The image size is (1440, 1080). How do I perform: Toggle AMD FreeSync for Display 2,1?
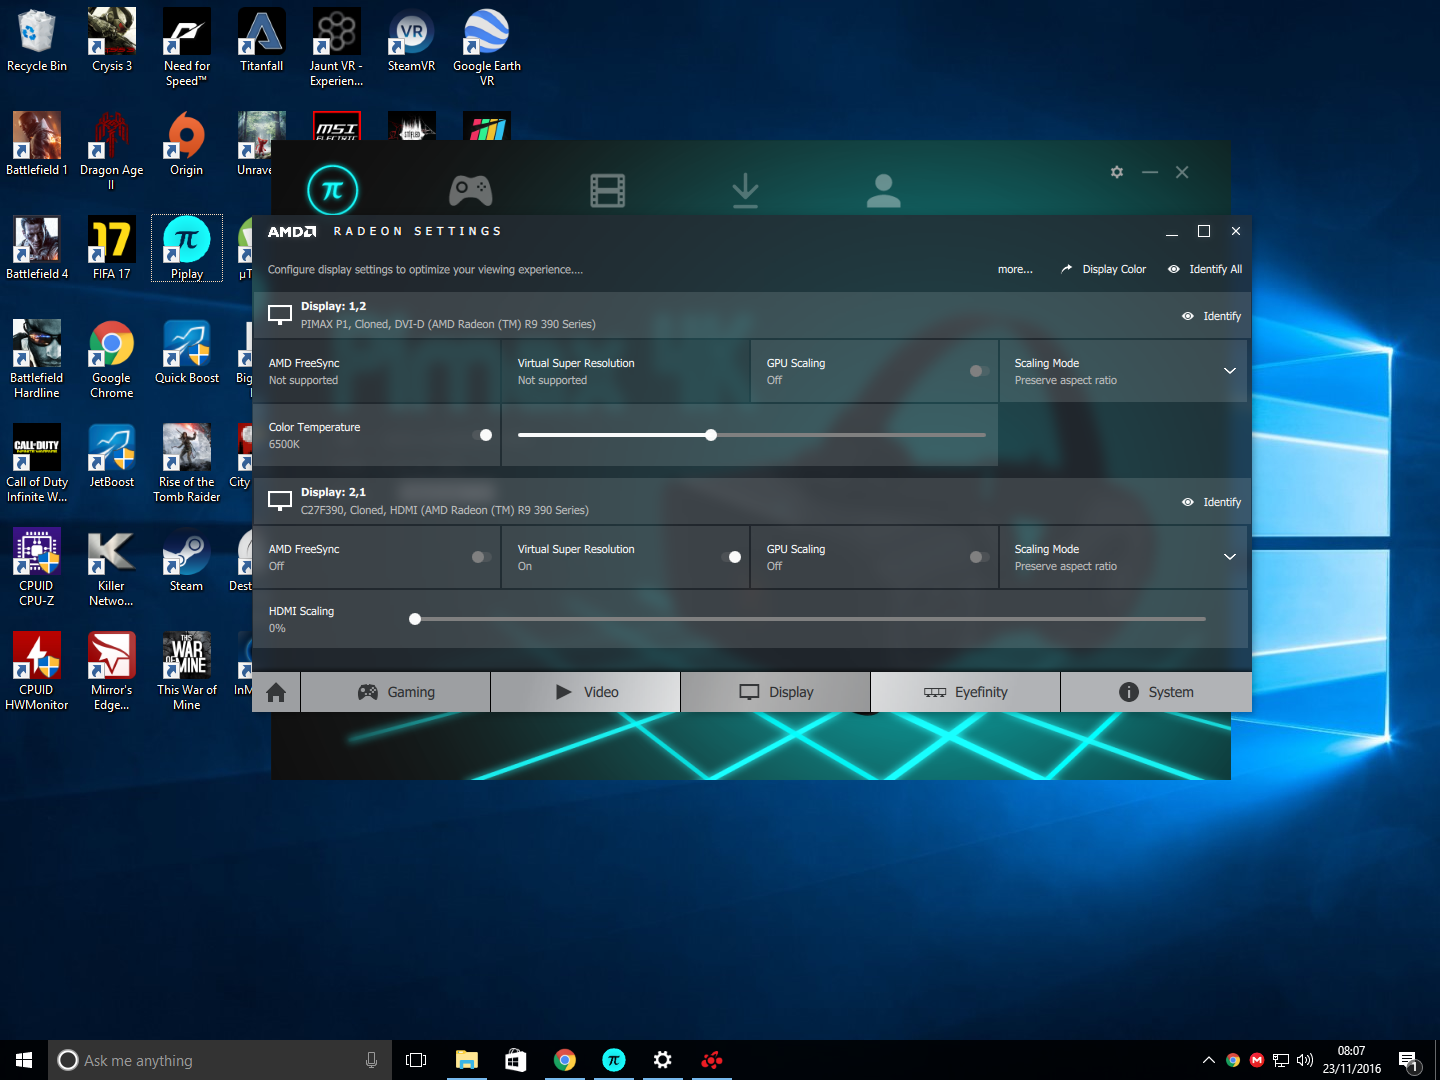[x=481, y=557]
